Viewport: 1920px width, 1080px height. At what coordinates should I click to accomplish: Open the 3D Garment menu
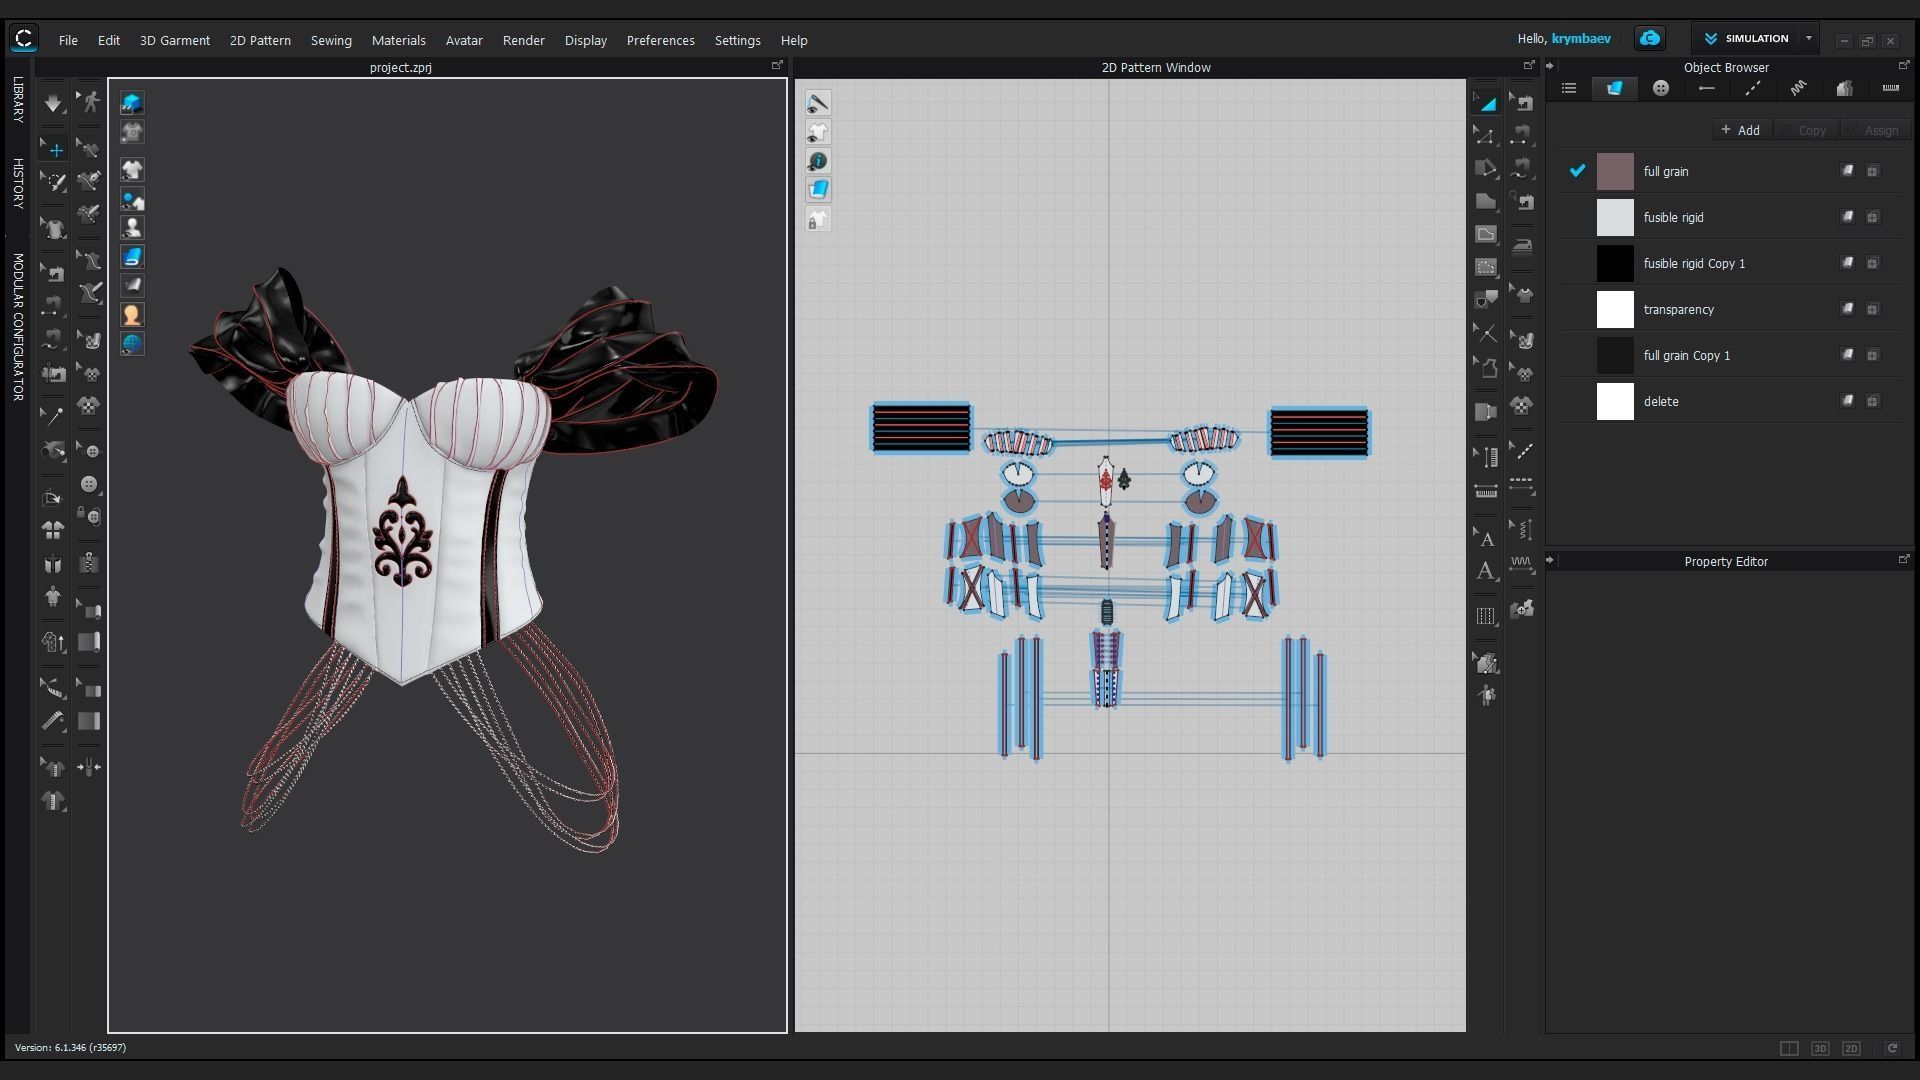coord(175,40)
